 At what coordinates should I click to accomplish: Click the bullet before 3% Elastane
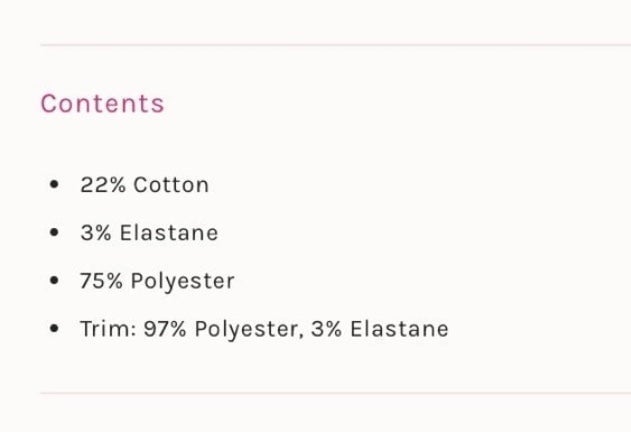[54, 232]
